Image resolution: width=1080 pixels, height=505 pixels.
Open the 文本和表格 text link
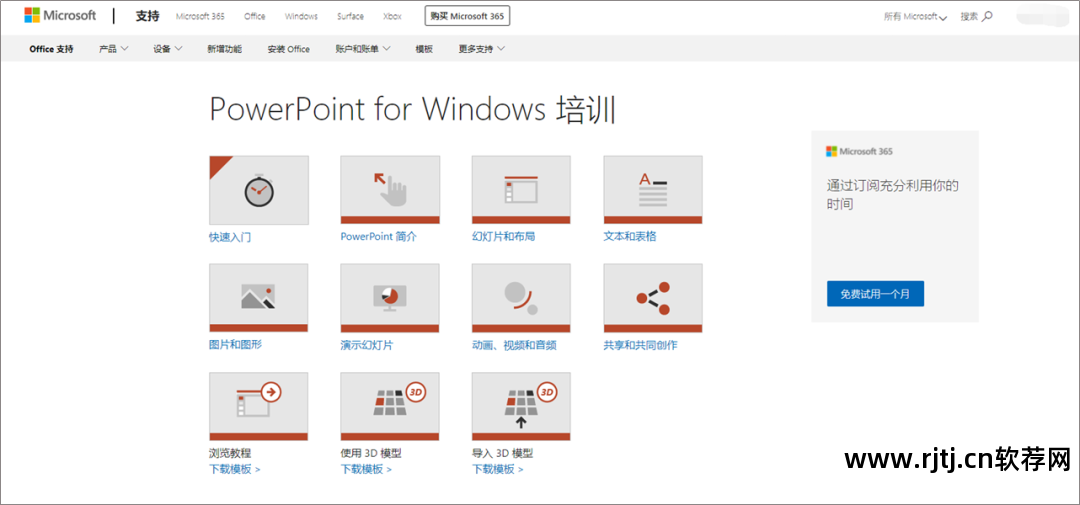coord(630,236)
